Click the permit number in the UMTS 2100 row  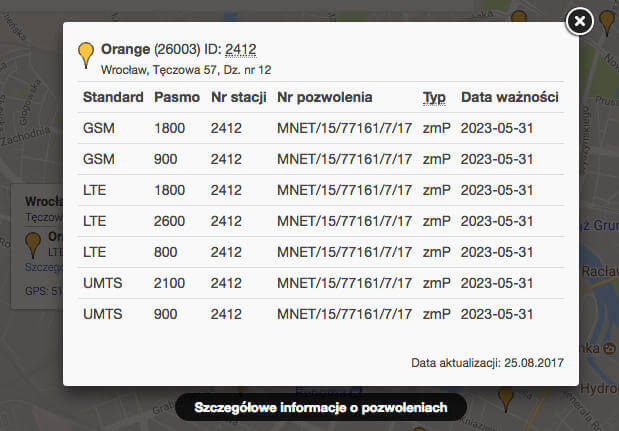pos(344,283)
